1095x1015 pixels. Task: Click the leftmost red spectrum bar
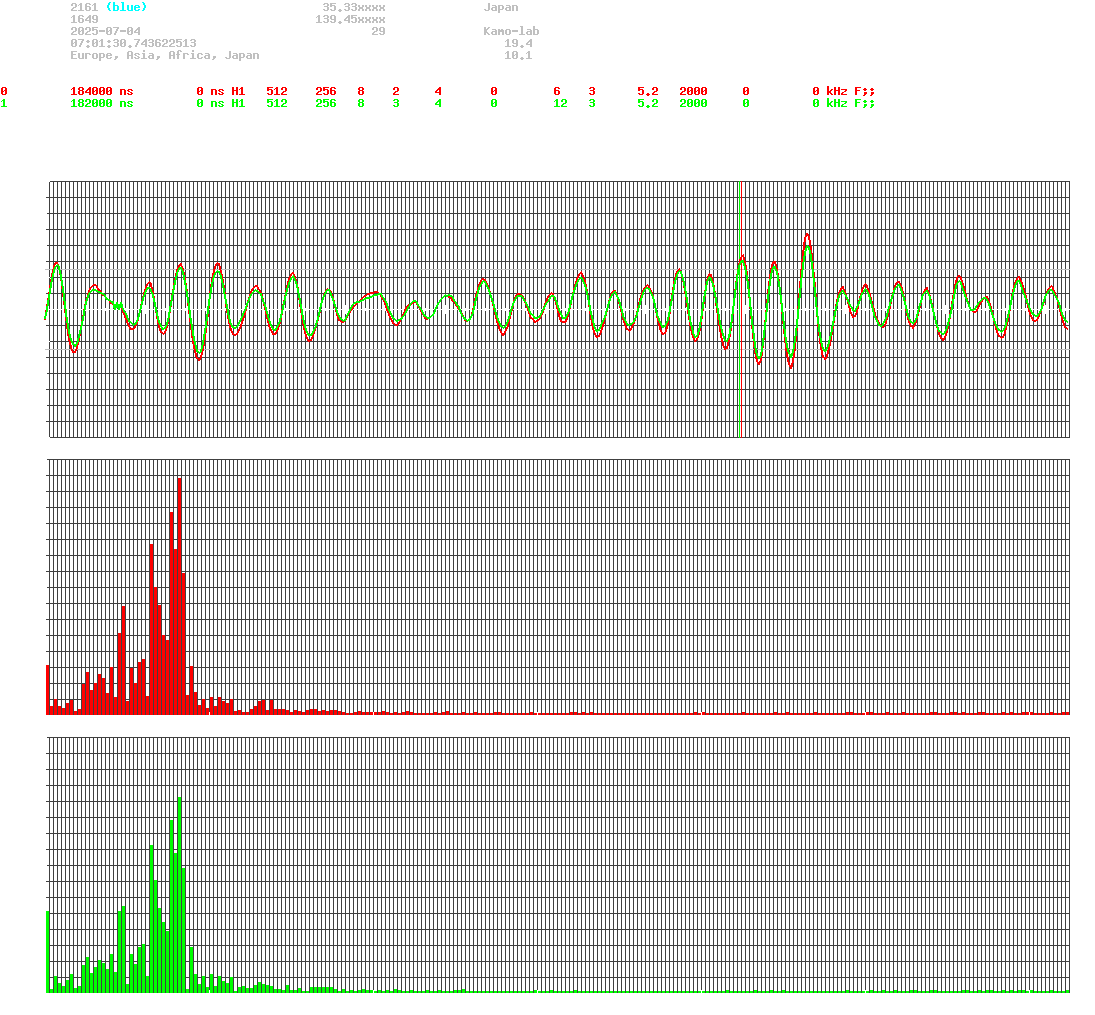48,690
